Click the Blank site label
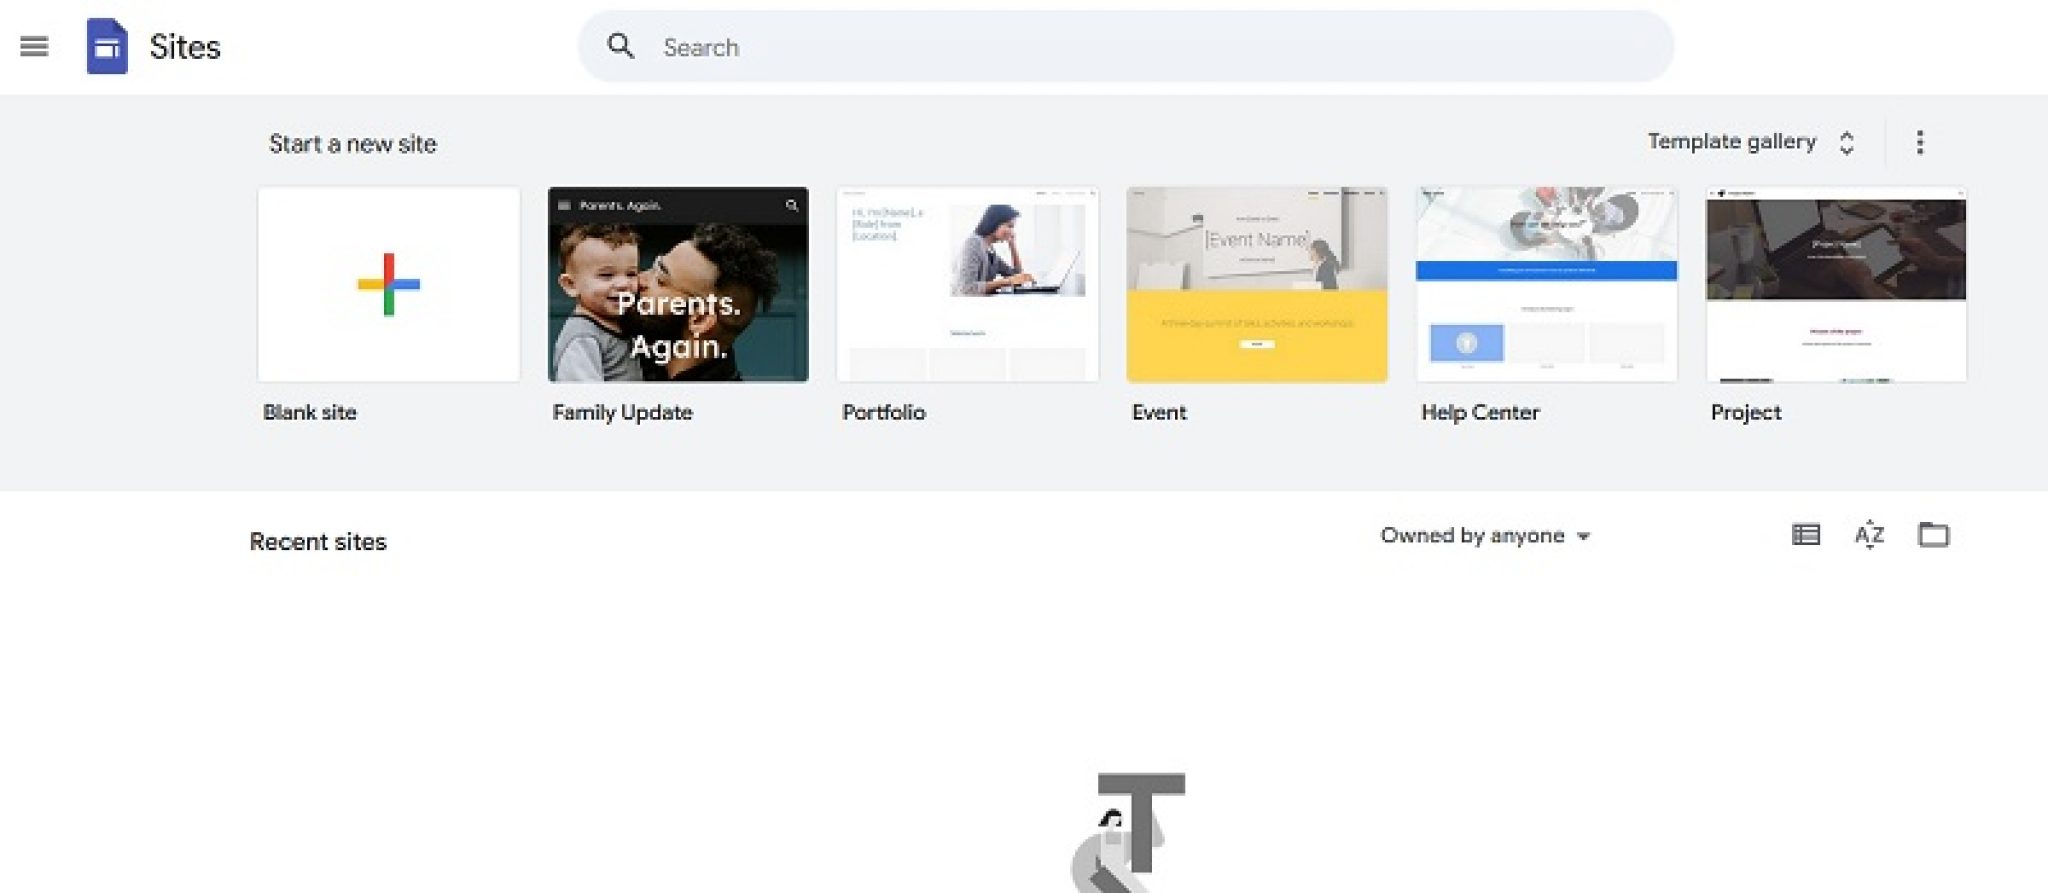The width and height of the screenshot is (2048, 893). point(310,412)
